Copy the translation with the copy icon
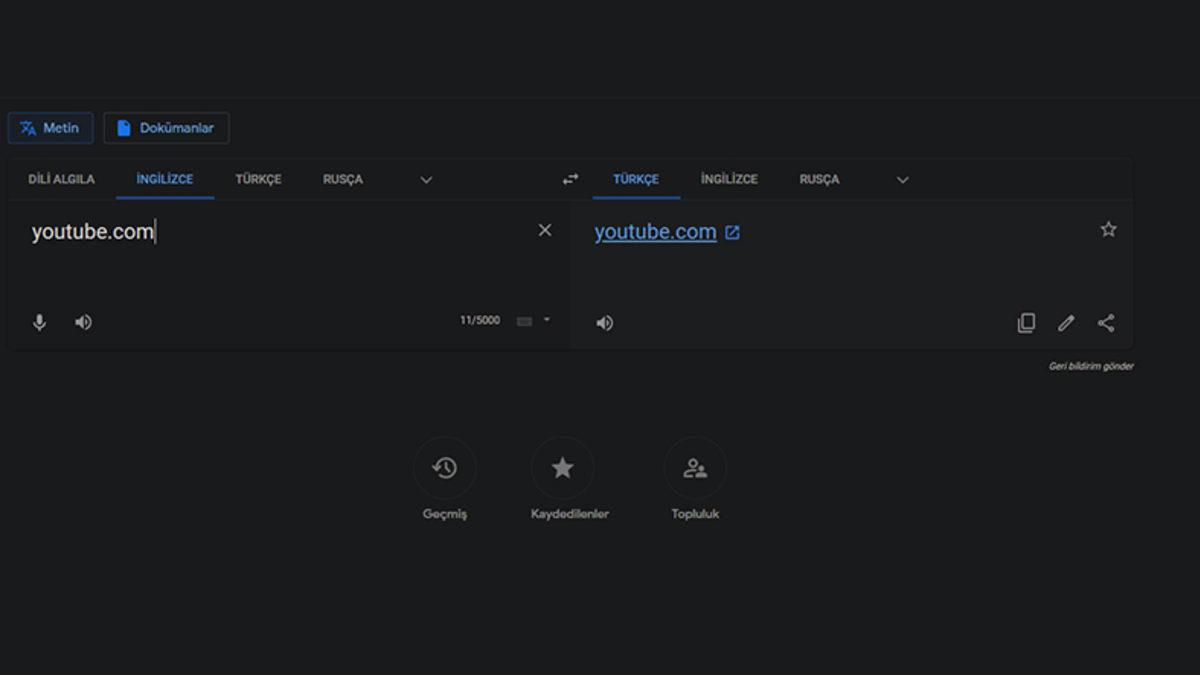Screen dimensions: 1200x675 click(1026, 323)
